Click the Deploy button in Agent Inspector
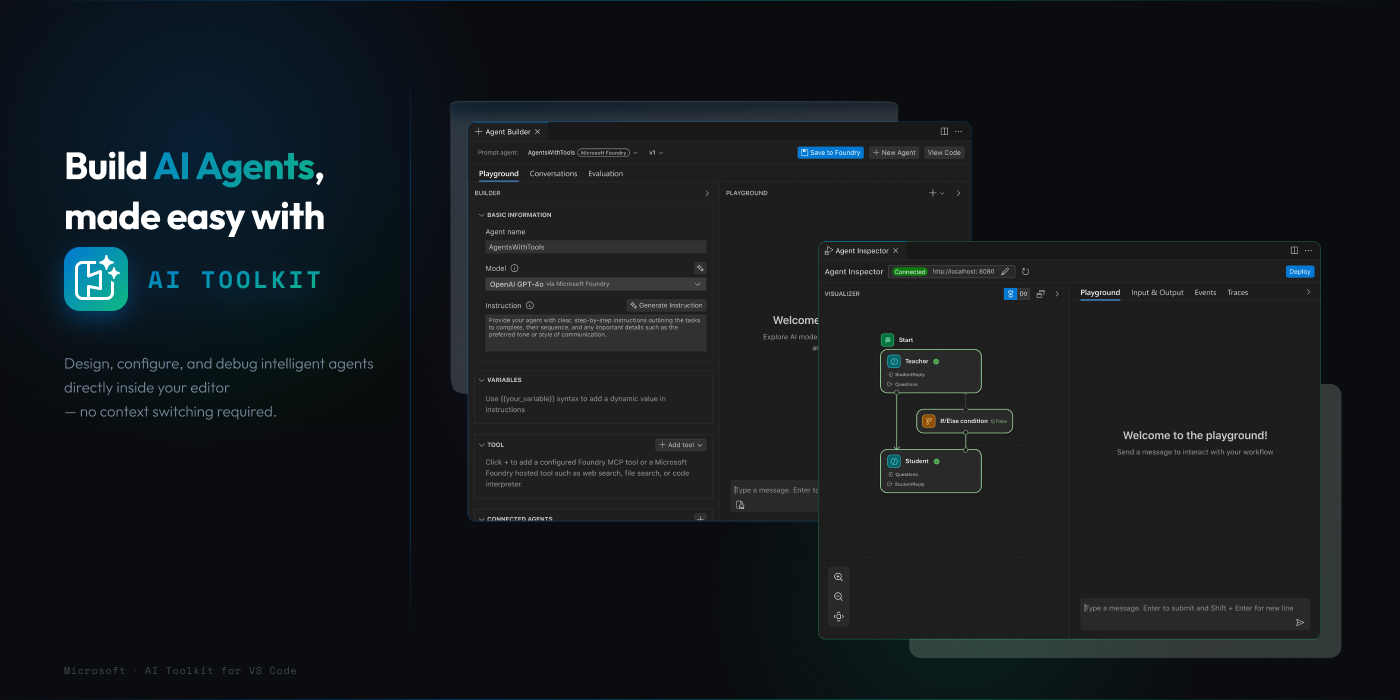 (1299, 271)
